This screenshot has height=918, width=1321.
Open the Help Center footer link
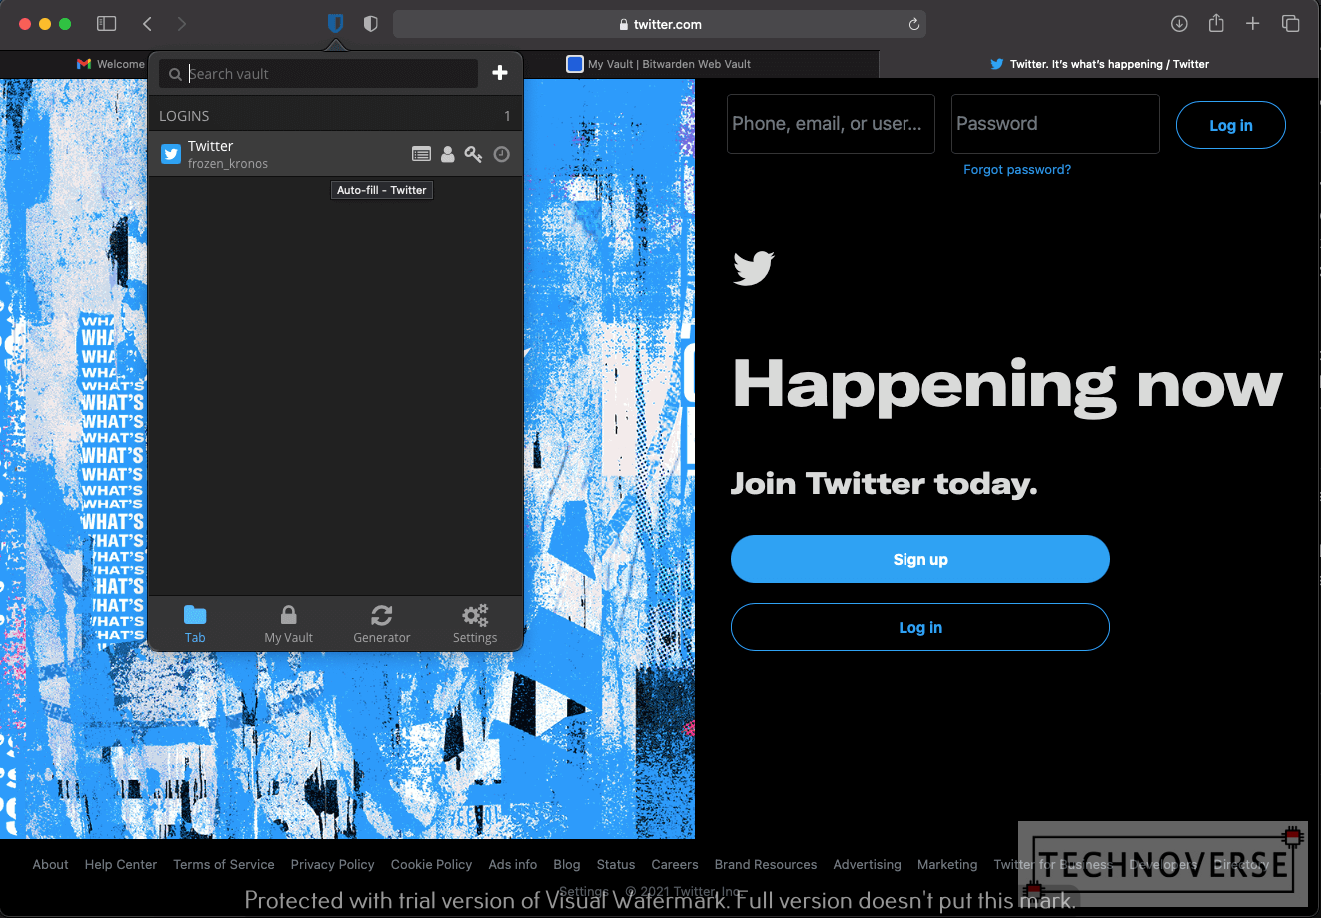click(x=121, y=865)
